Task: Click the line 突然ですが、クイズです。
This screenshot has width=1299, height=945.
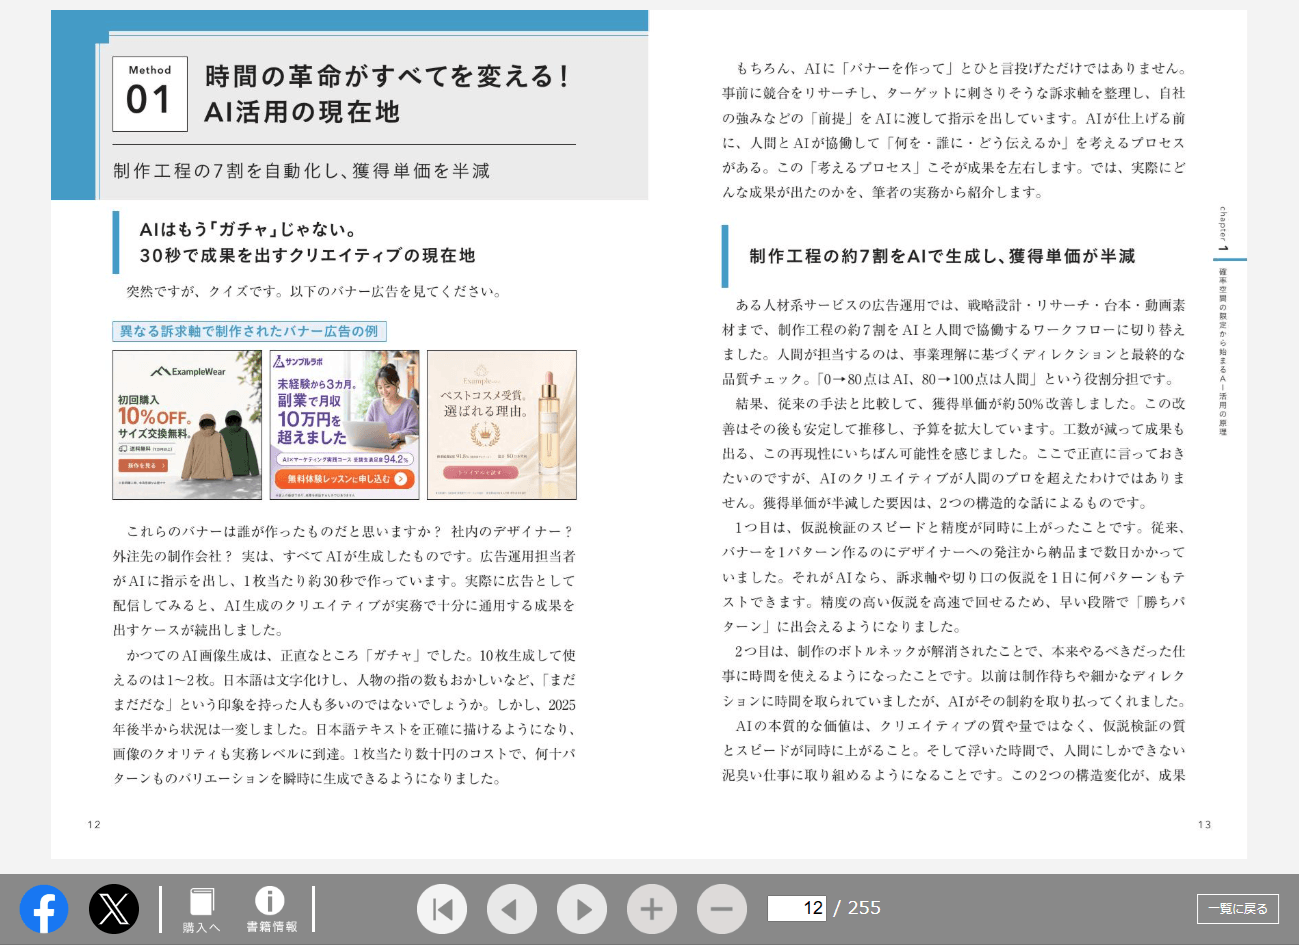Action: coord(206,292)
